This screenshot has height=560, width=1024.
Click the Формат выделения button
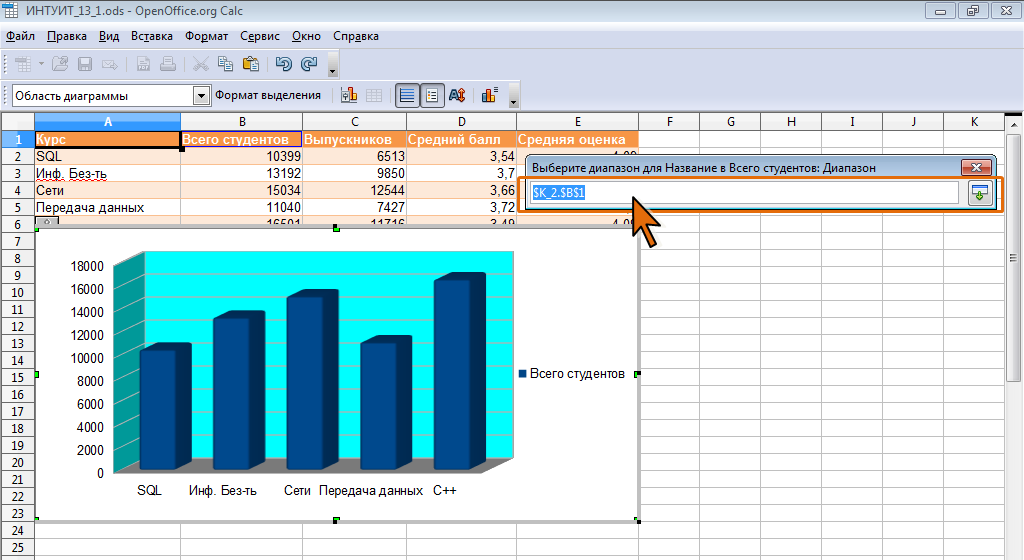268,95
